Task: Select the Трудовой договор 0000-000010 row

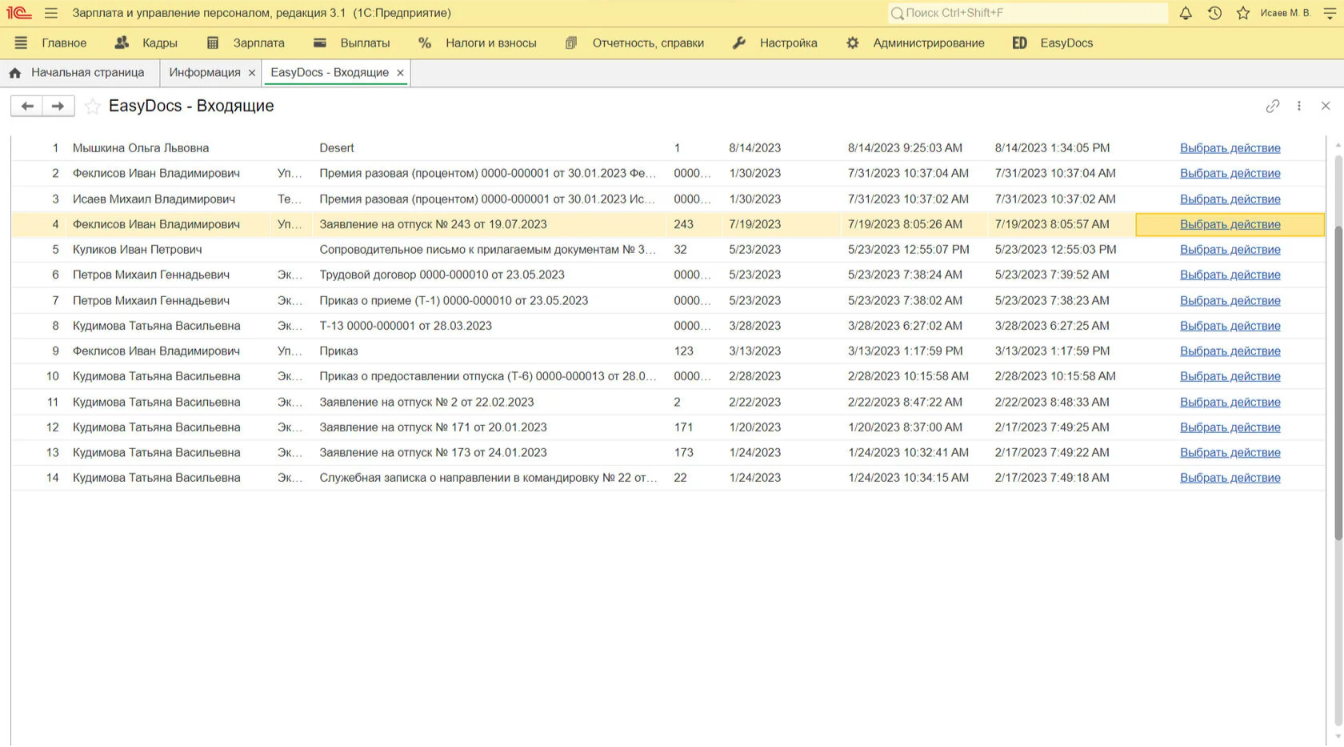Action: point(441,275)
